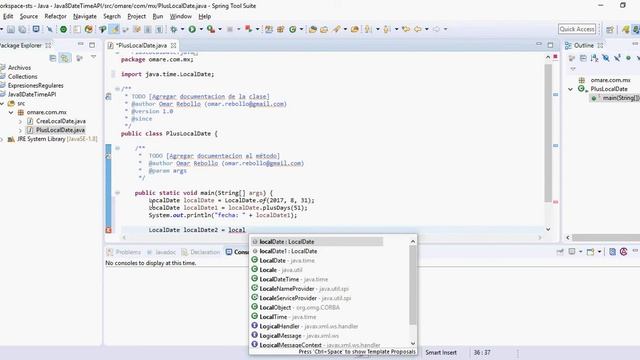The height and width of the screenshot is (360, 640).
Task: Toggle Skip All Breakpoints toolbar icon
Action: [49, 29]
